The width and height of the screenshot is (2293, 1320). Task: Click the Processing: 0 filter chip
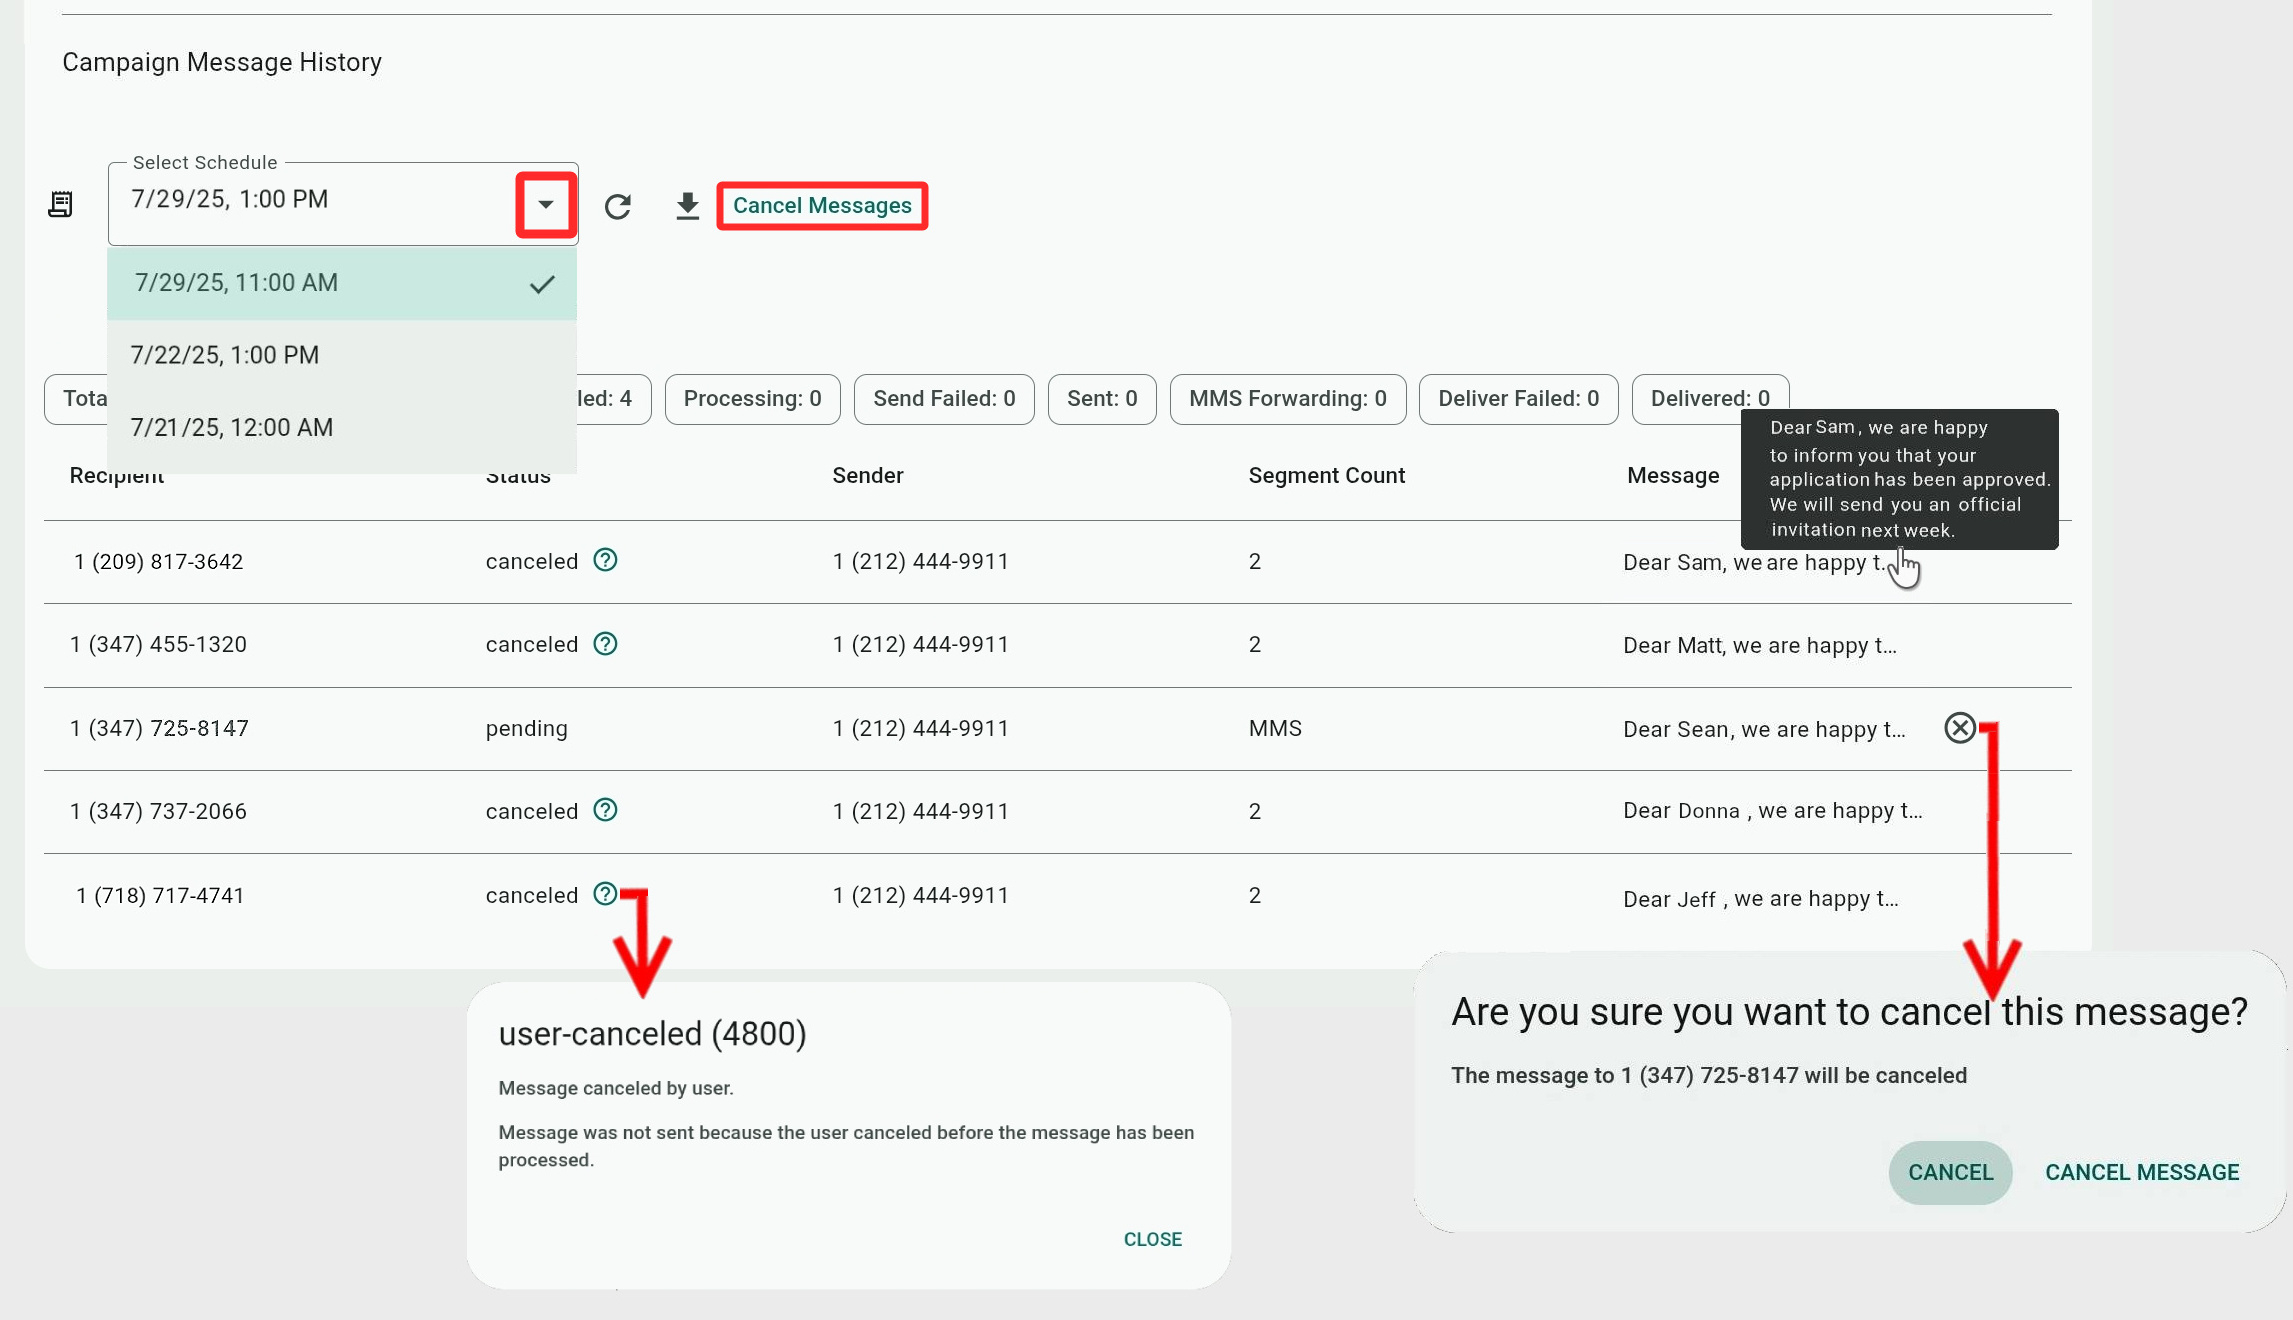[752, 399]
